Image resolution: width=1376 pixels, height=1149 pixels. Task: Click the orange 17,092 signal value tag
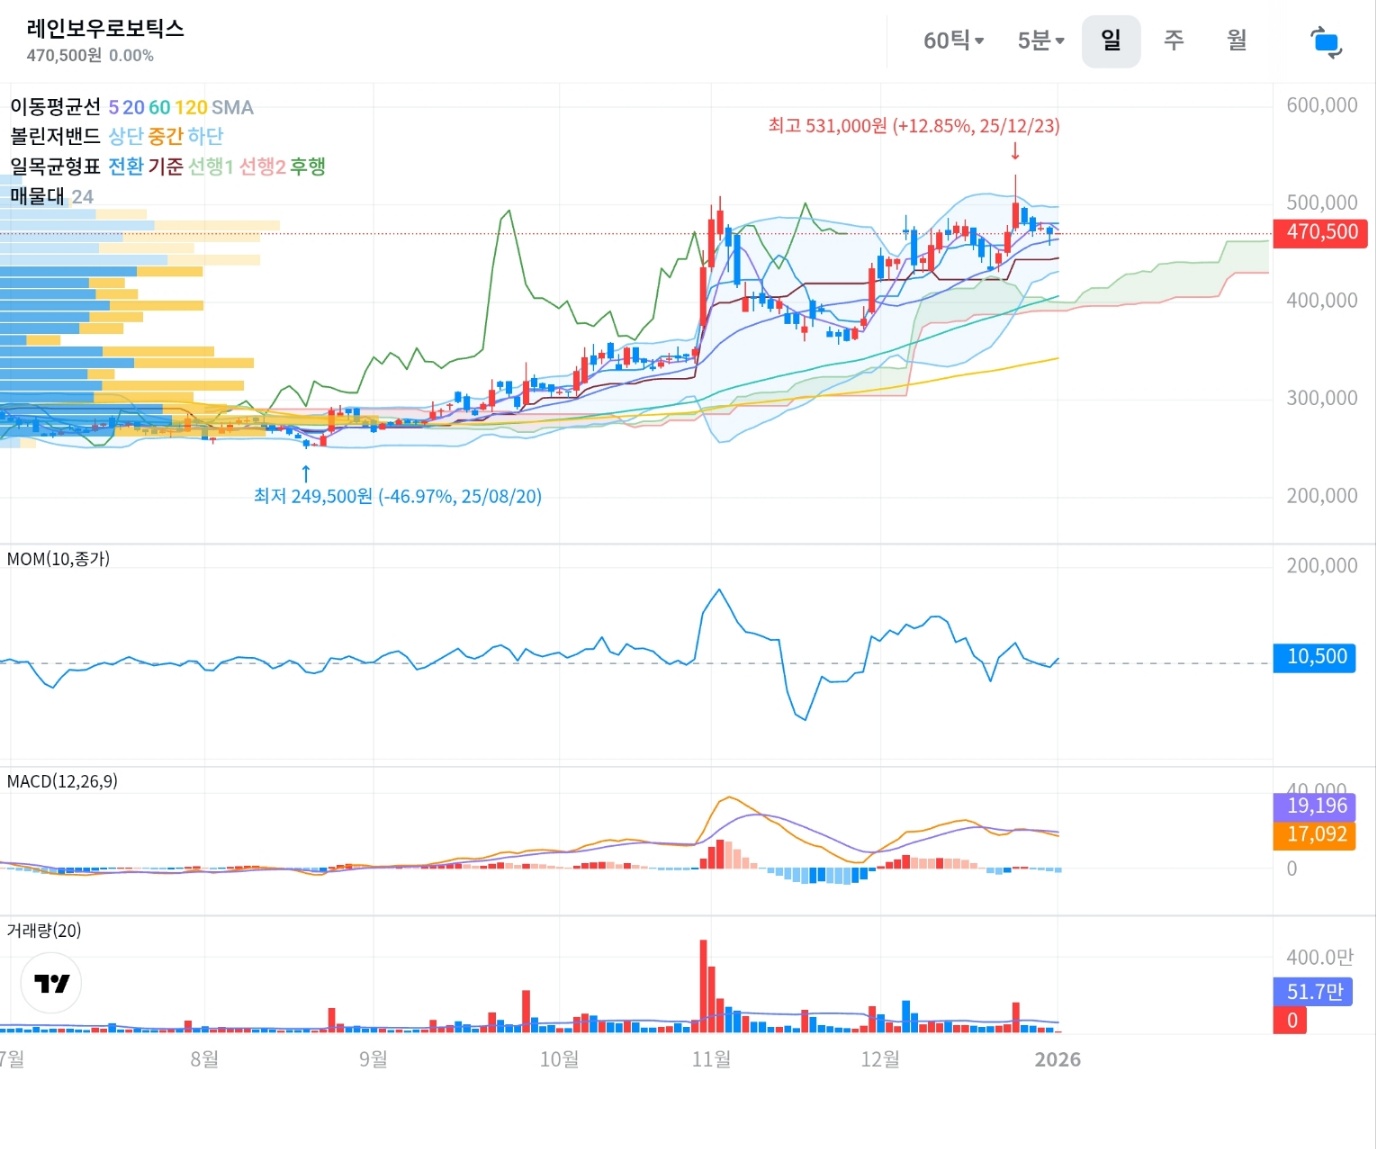tap(1314, 835)
